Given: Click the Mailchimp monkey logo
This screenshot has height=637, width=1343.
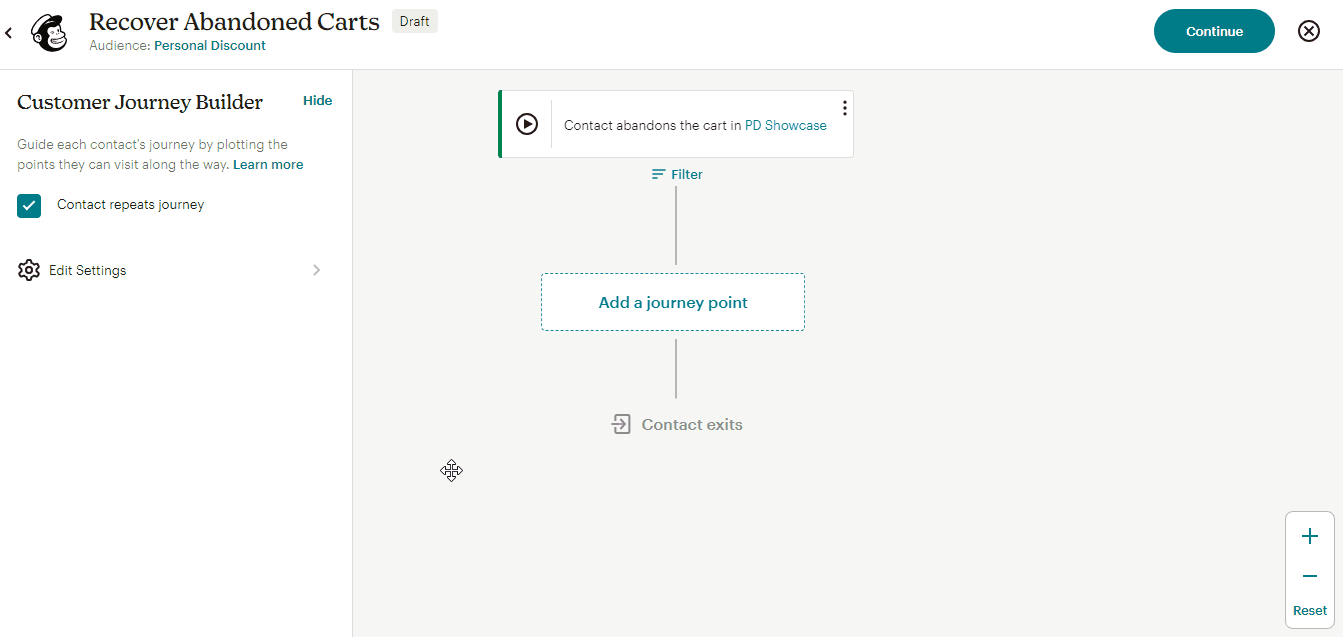Looking at the screenshot, I should 49,32.
